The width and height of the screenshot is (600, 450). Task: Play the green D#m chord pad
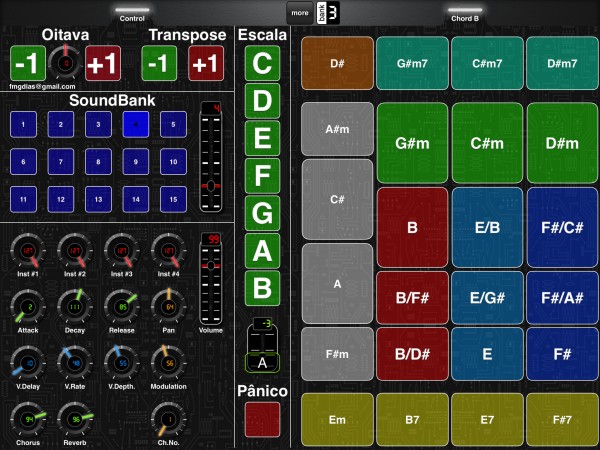point(562,143)
